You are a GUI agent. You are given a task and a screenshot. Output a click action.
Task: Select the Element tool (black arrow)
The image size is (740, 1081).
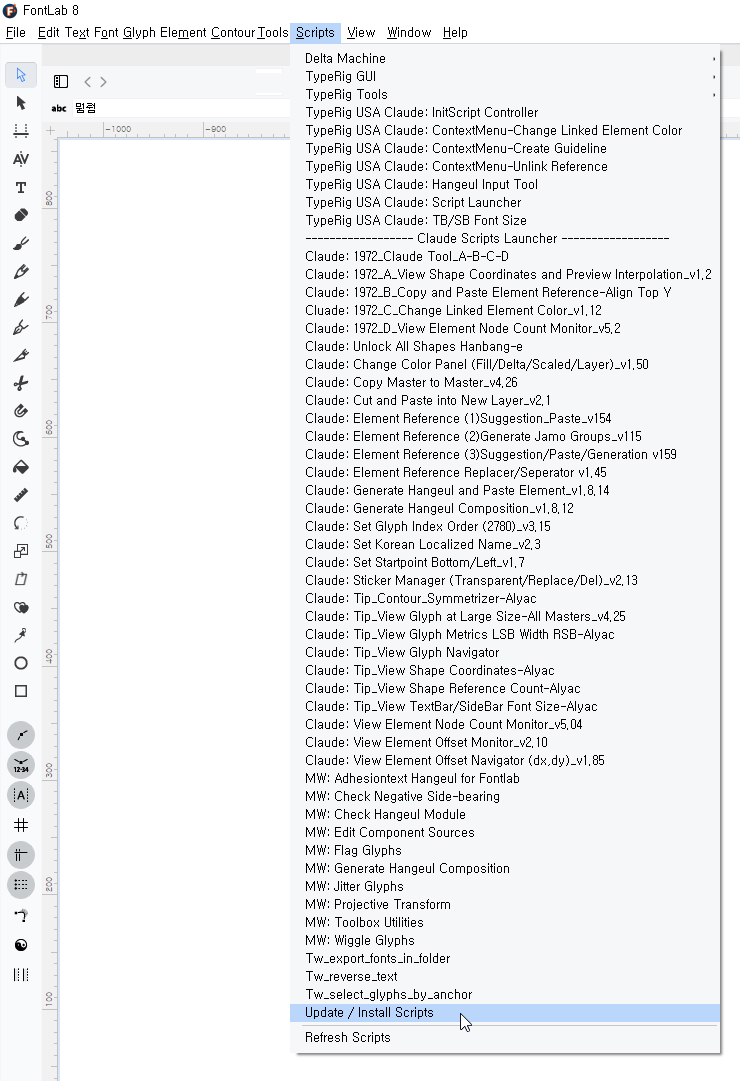tap(21, 103)
